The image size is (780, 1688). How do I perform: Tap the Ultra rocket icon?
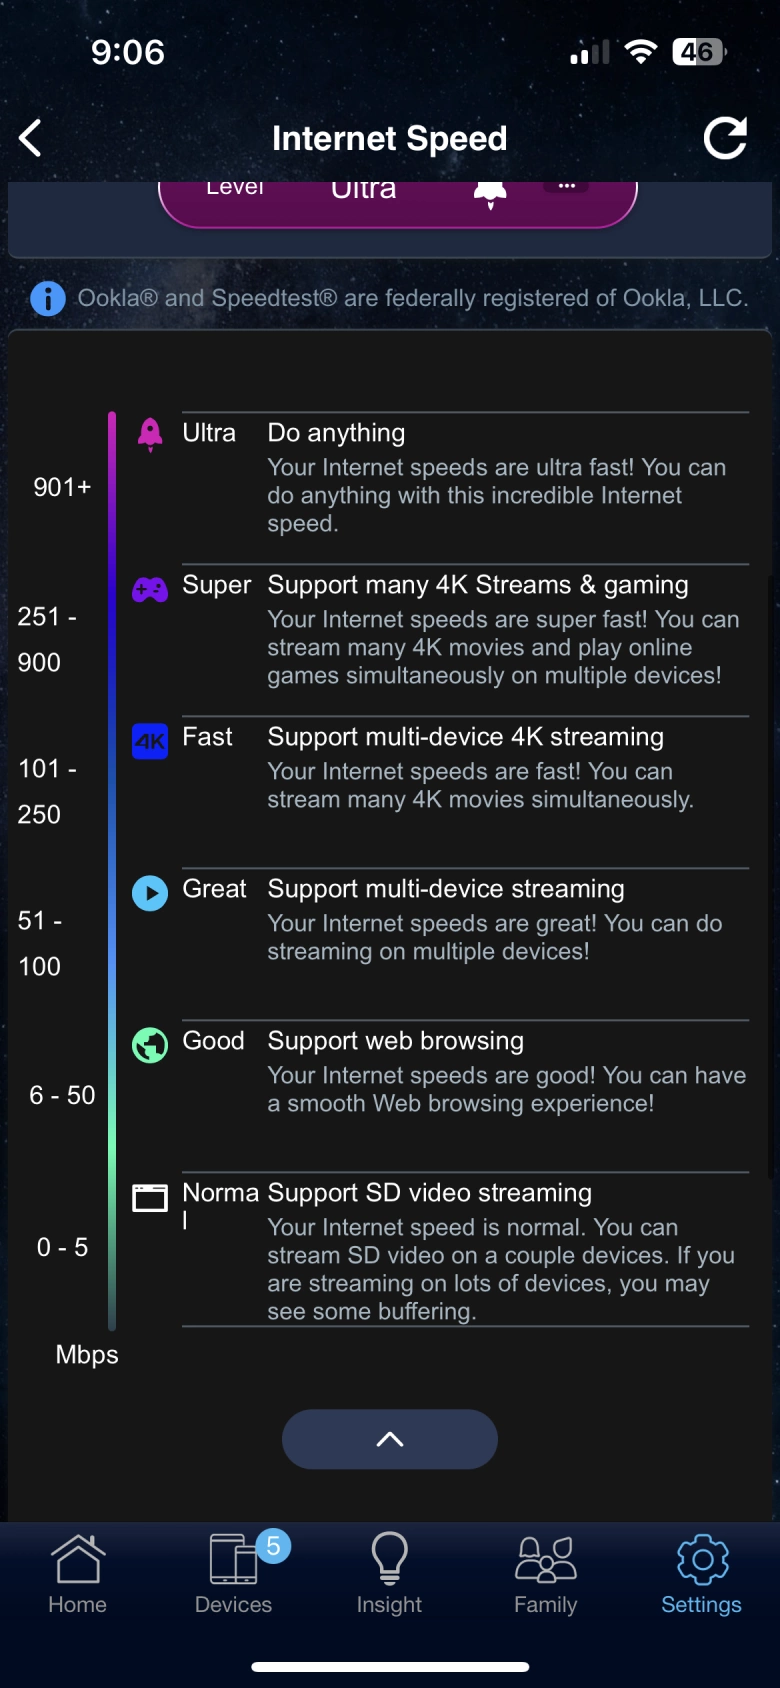(150, 434)
